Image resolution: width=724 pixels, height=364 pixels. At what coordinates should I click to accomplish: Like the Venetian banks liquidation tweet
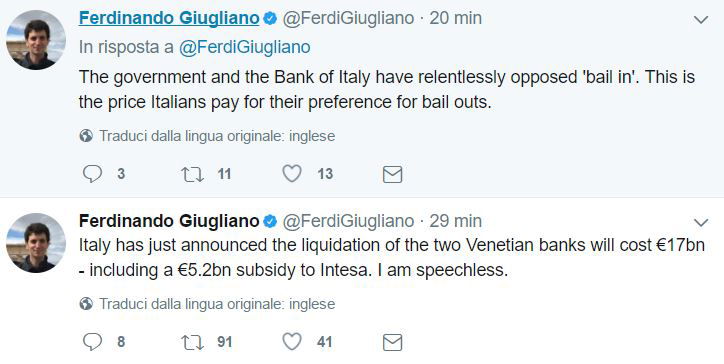(x=292, y=342)
